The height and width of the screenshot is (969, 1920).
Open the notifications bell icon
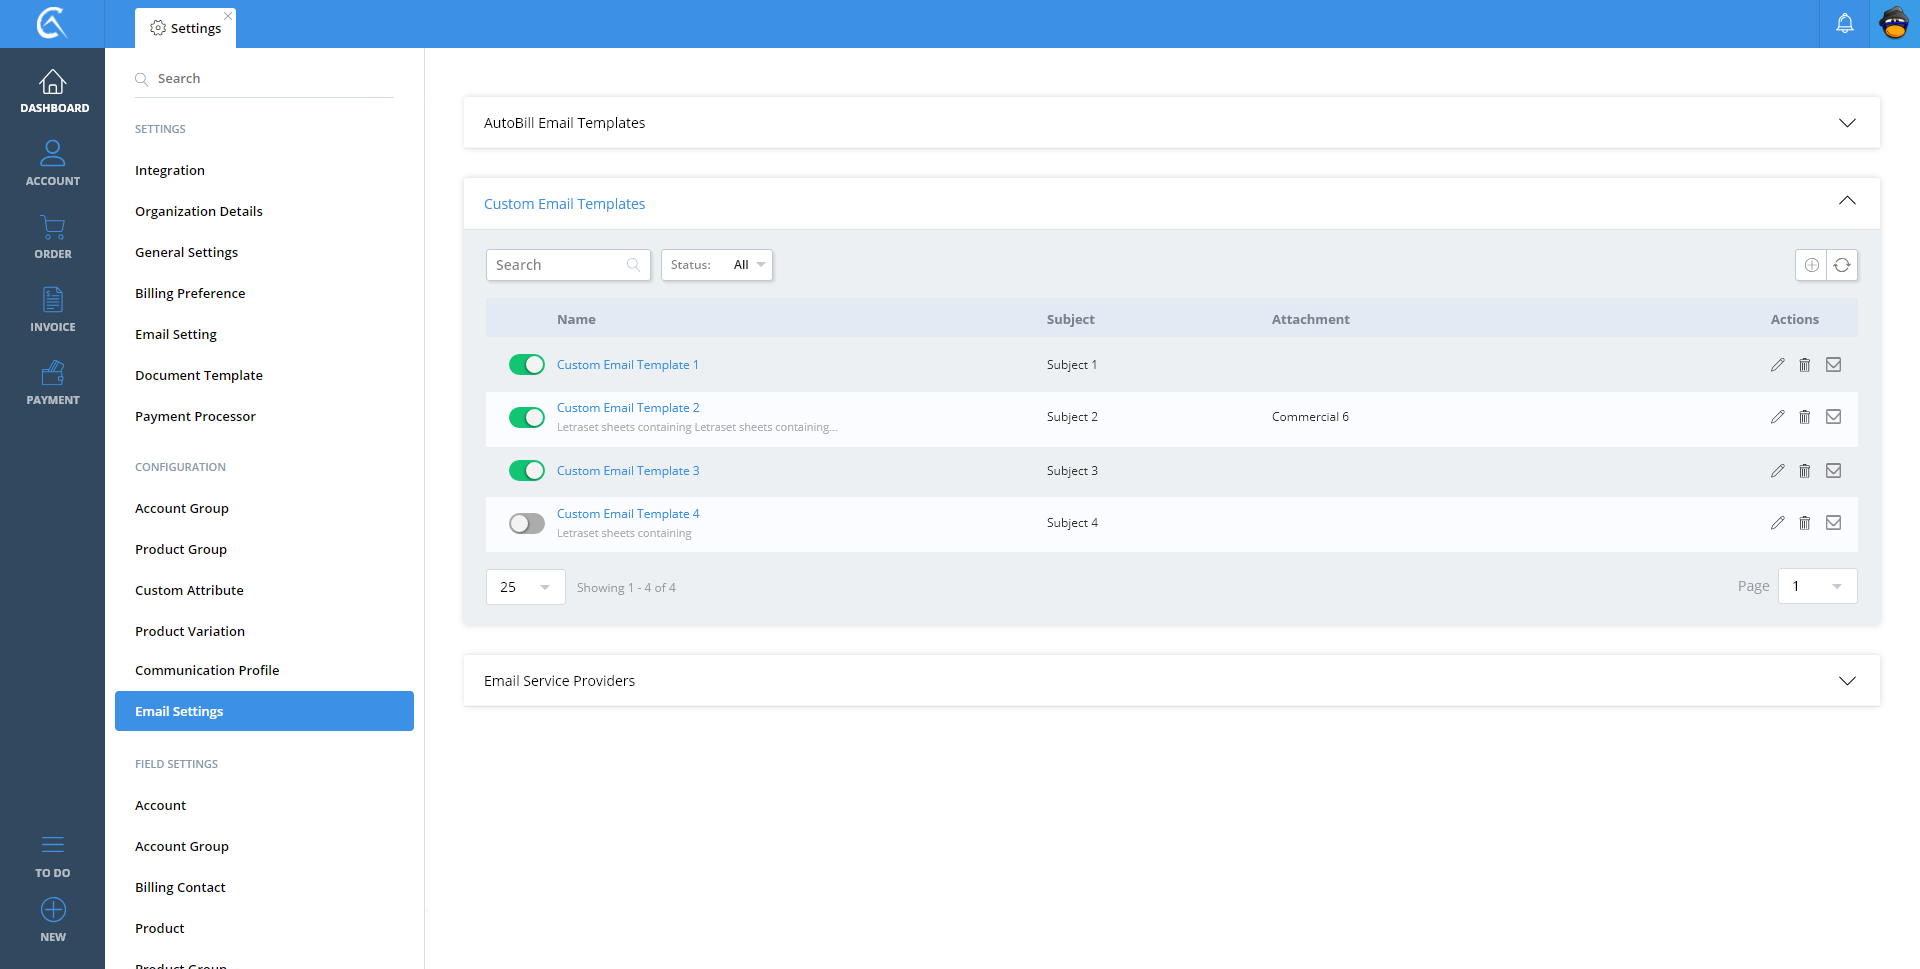click(1844, 23)
